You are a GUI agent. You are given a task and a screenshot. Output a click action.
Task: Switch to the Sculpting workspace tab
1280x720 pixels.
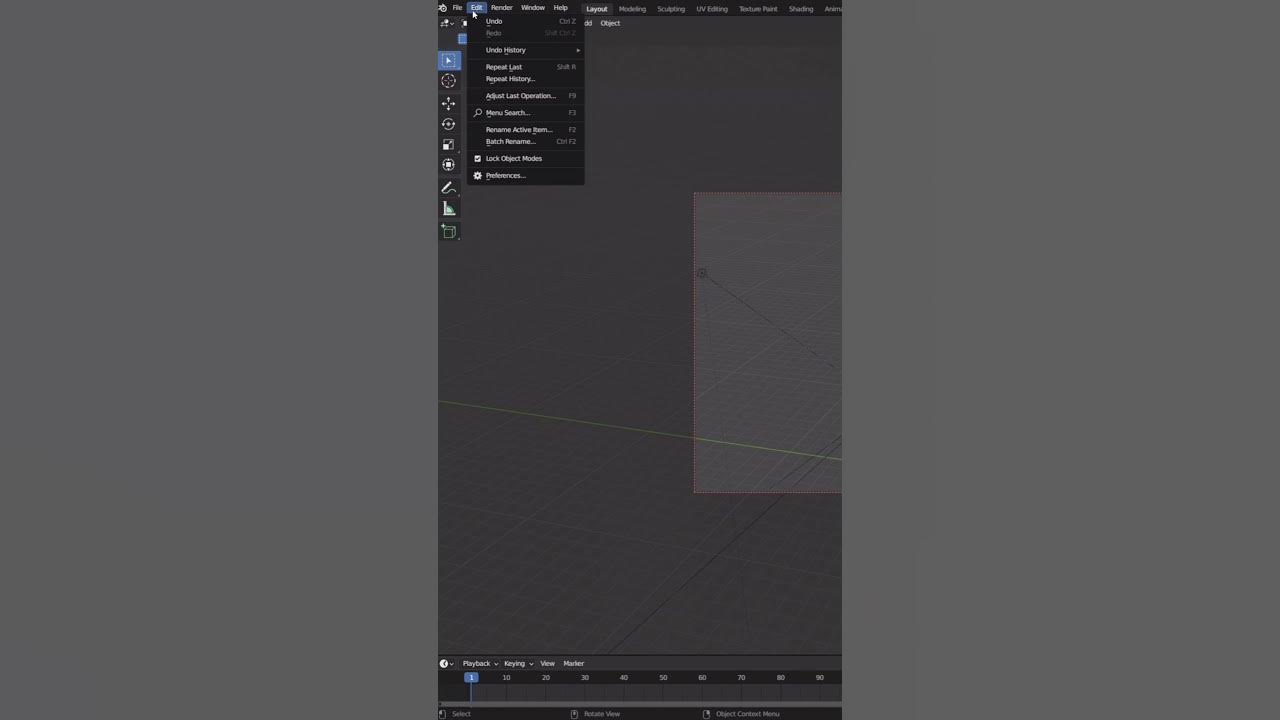671,9
